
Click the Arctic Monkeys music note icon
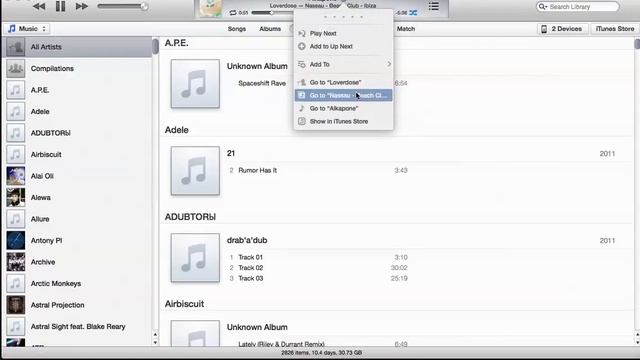click(x=16, y=284)
